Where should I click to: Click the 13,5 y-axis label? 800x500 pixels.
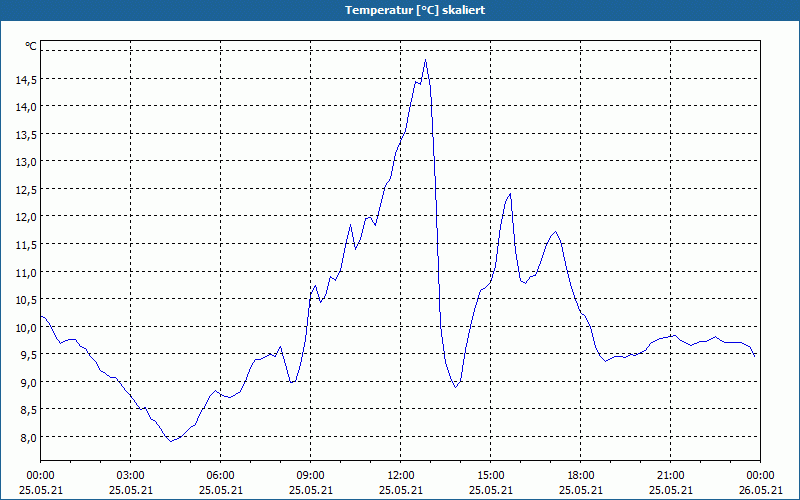pos(27,135)
